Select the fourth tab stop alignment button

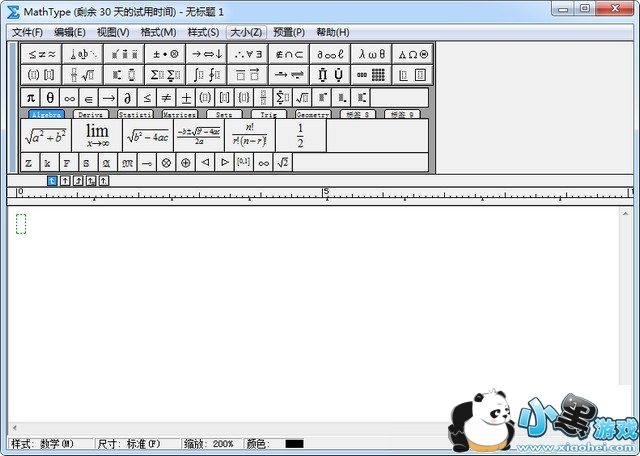coord(91,180)
